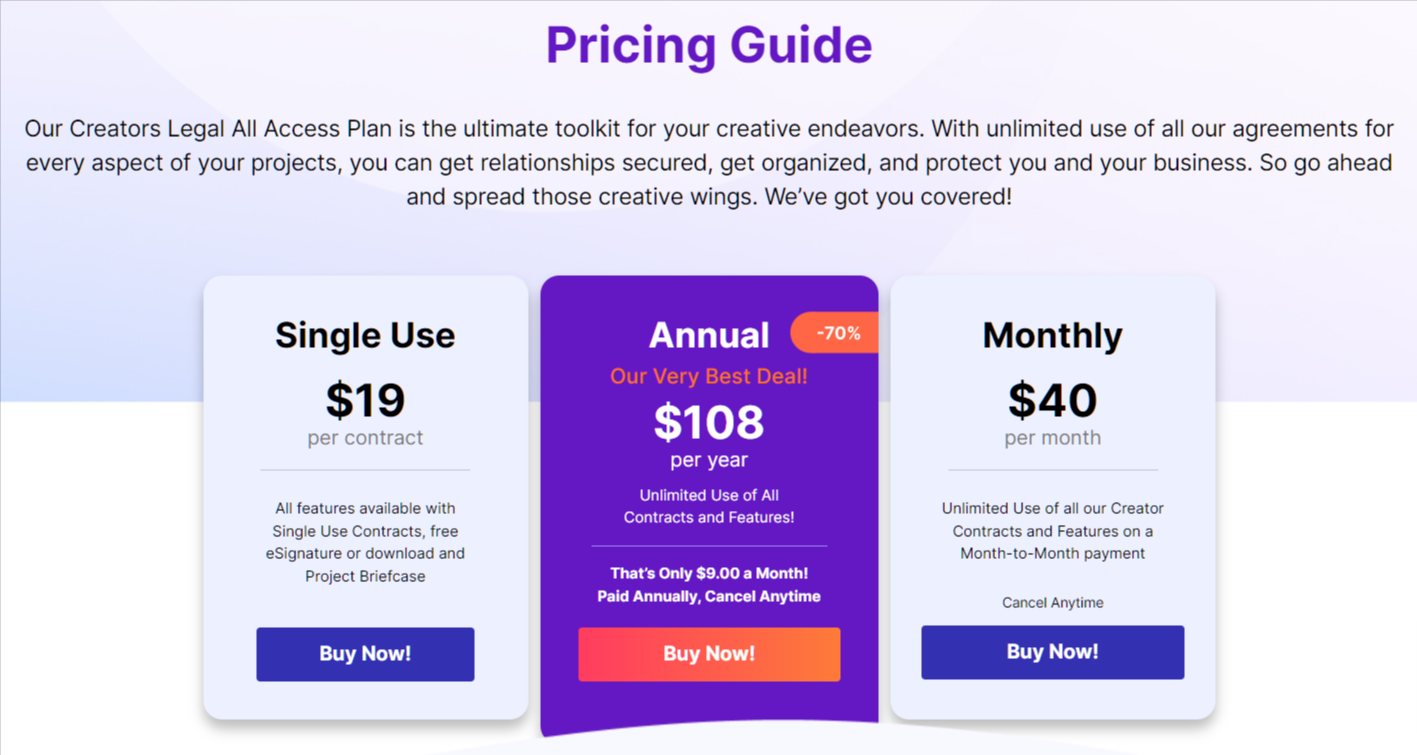This screenshot has width=1417, height=755.
Task: Click the "Cancel Anytime" note in the Monthly card
Action: click(1052, 602)
